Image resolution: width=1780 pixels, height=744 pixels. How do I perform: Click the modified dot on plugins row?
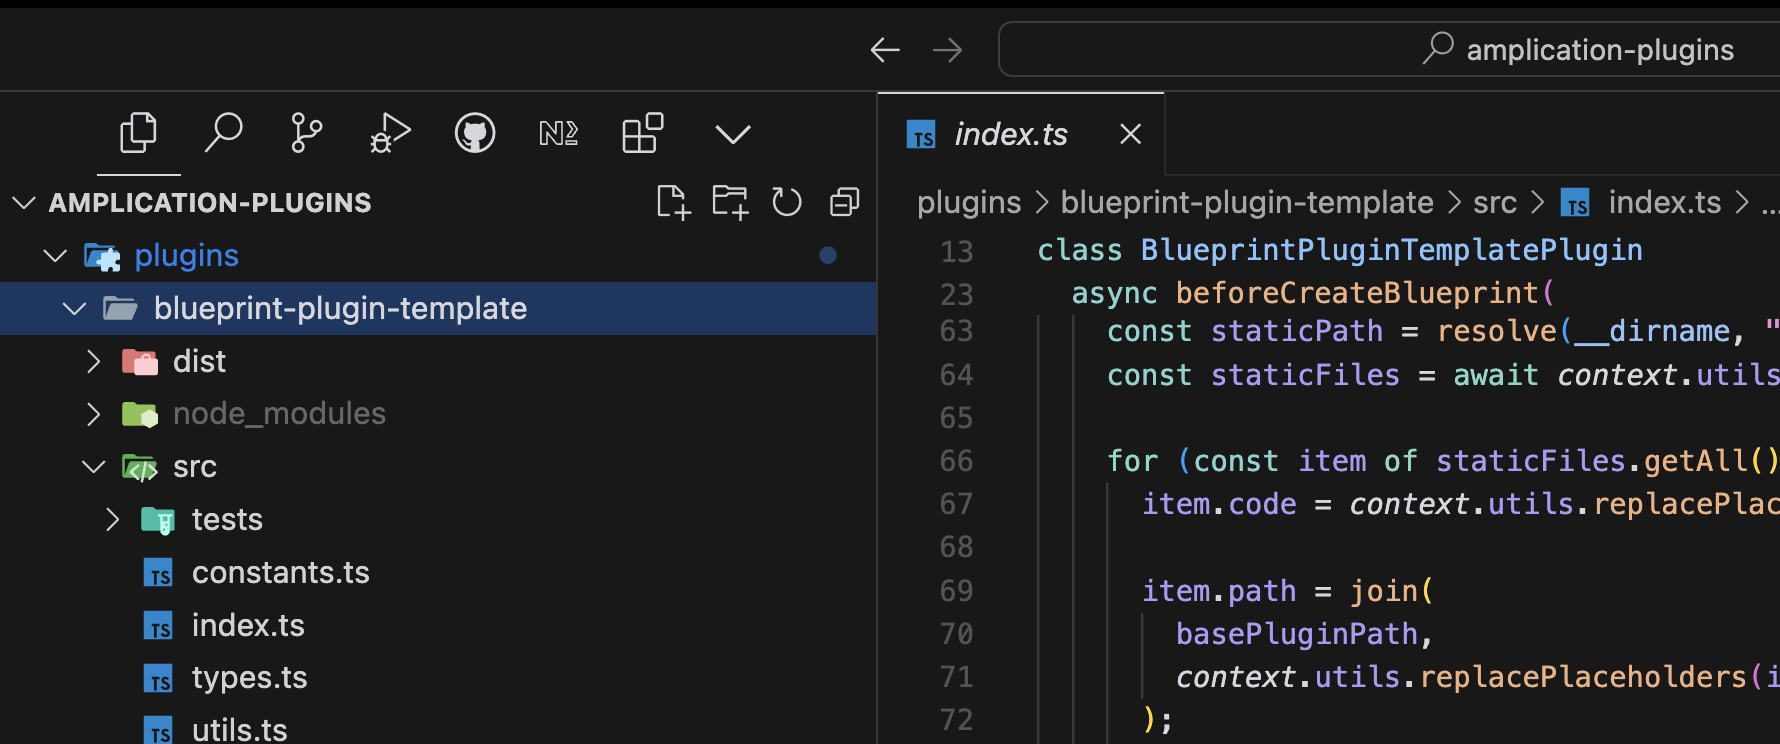click(828, 256)
